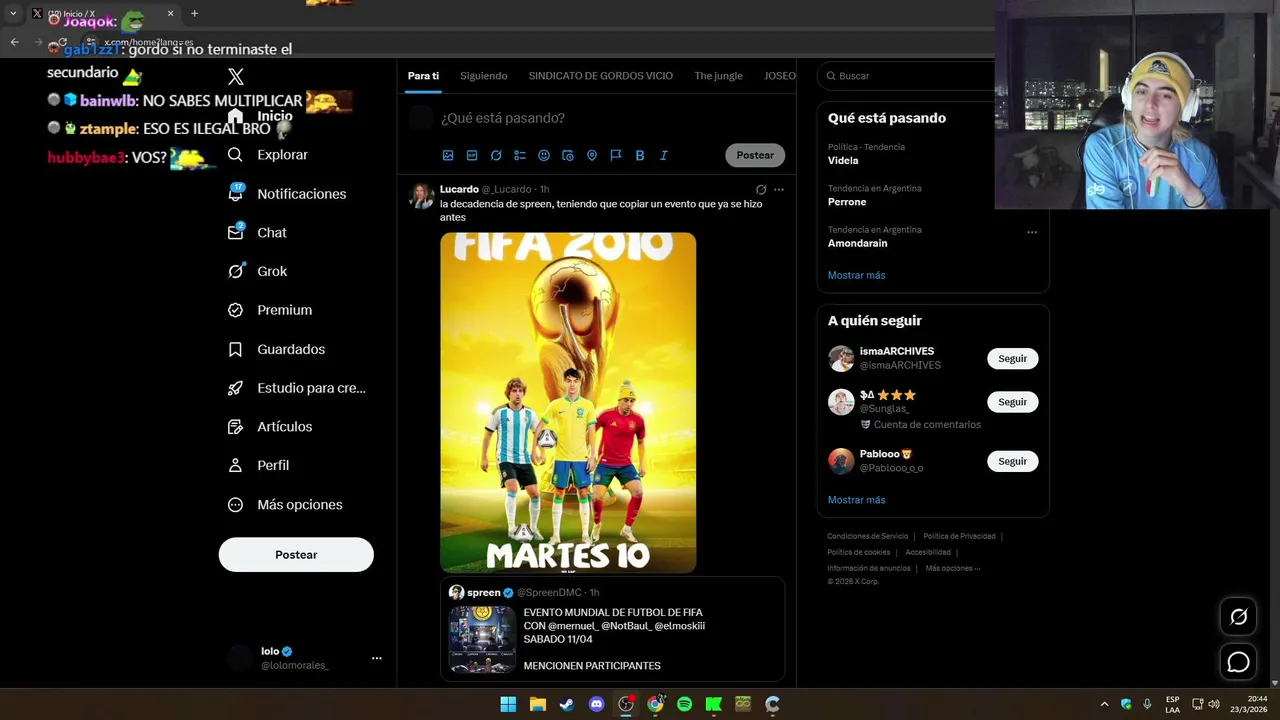
Task: Open Guardados bookmarks in the sidebar
Action: tap(276, 349)
